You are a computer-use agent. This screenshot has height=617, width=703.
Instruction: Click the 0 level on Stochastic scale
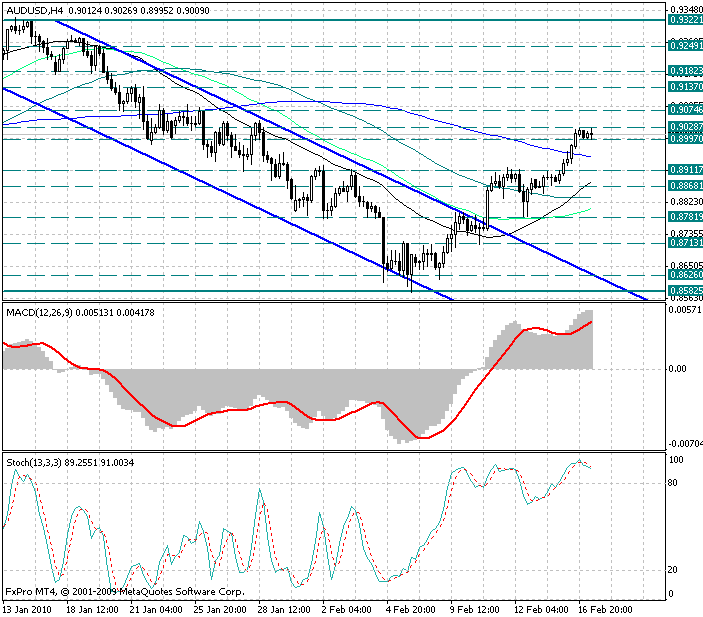coord(671,594)
